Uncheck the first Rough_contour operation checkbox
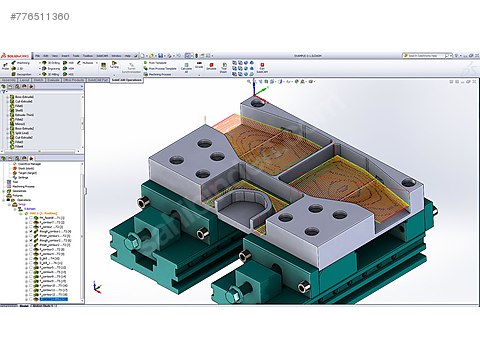Screen dimensions: 480x360 [x=31, y=231]
